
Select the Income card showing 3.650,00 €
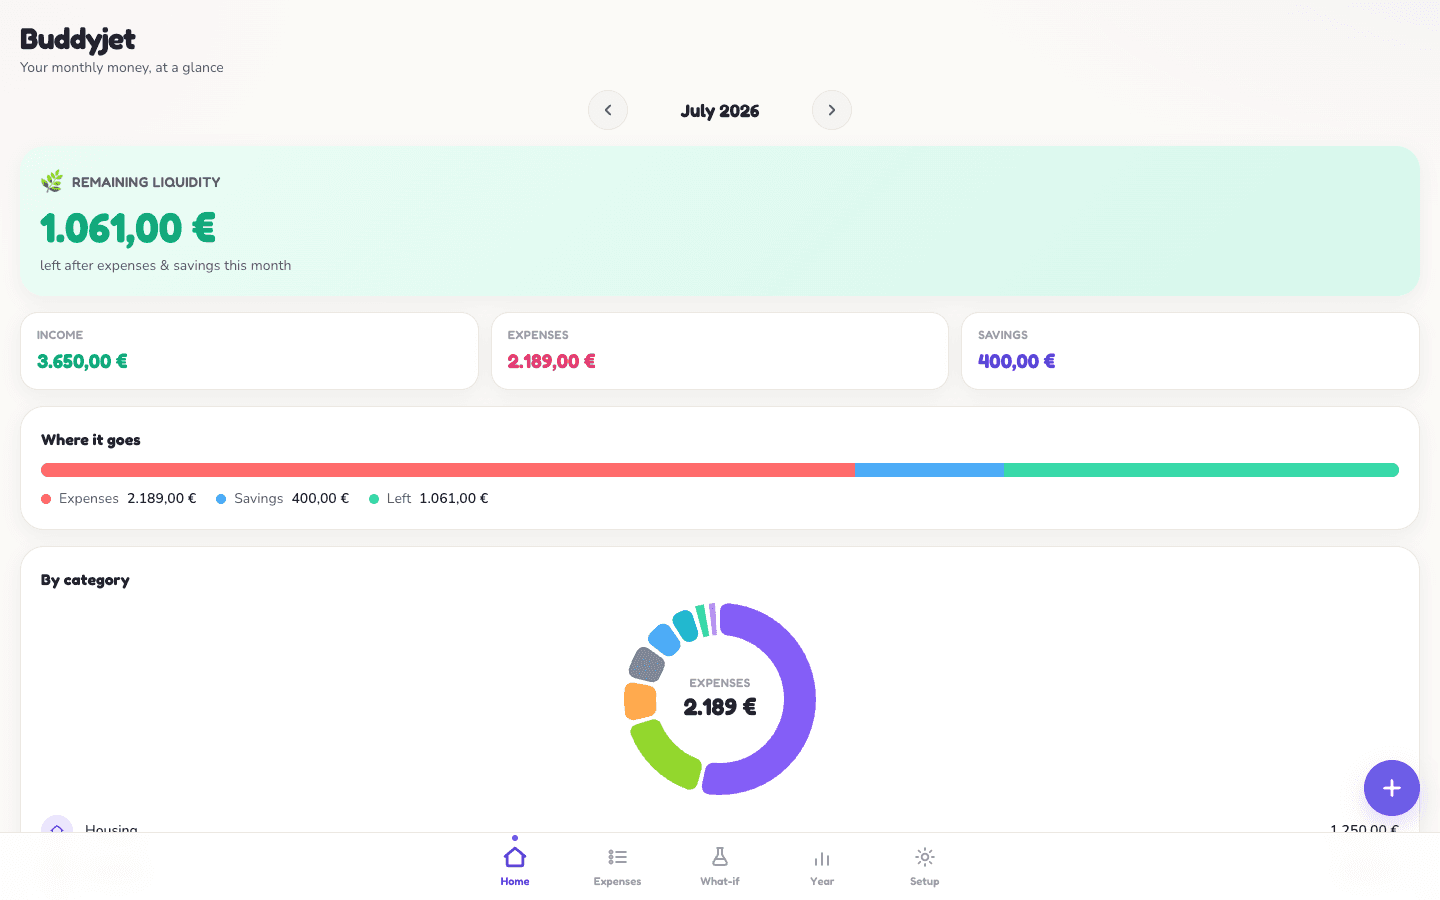tap(249, 351)
